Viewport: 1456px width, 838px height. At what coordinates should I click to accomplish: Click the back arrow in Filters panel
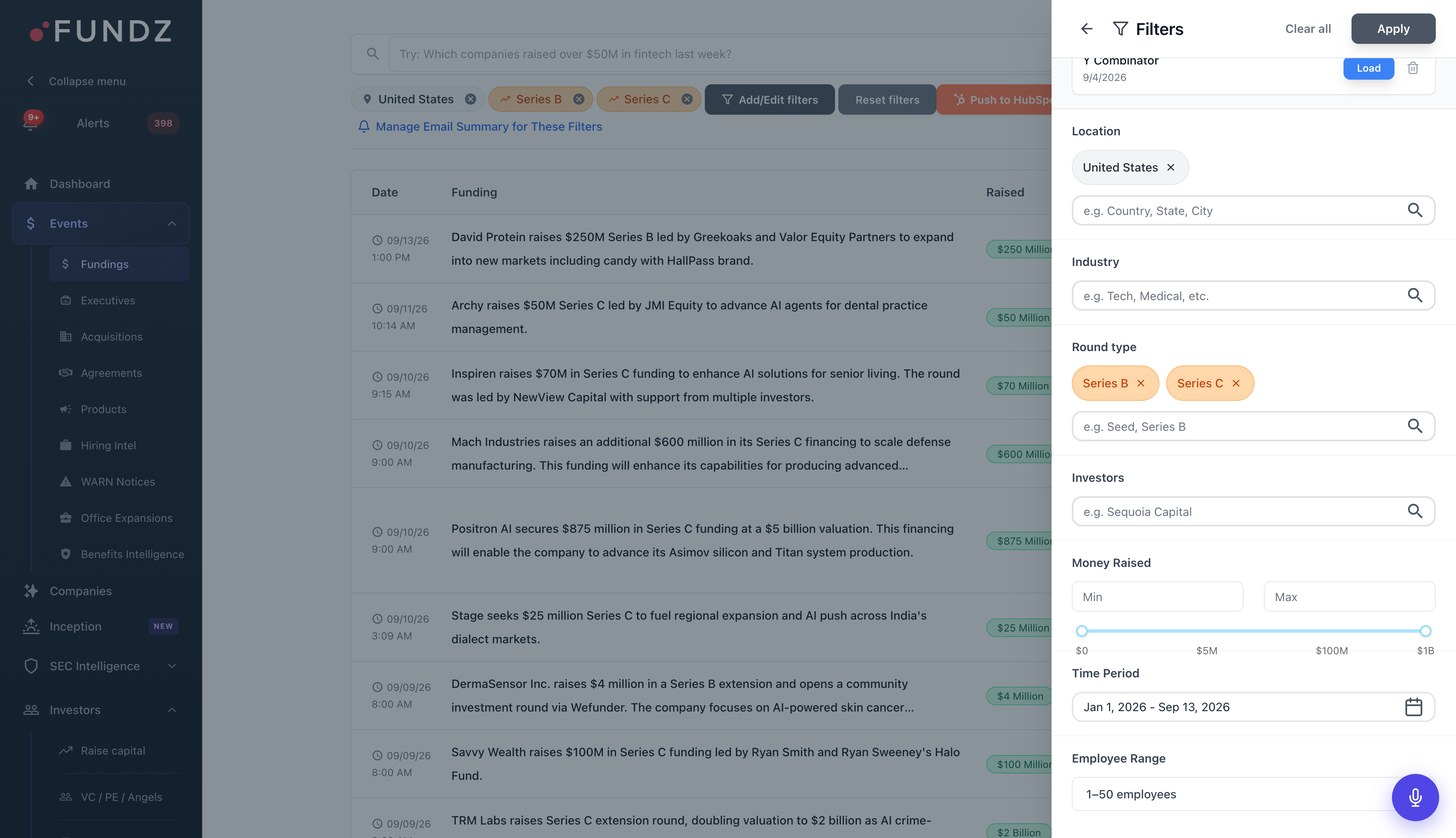[x=1087, y=29]
